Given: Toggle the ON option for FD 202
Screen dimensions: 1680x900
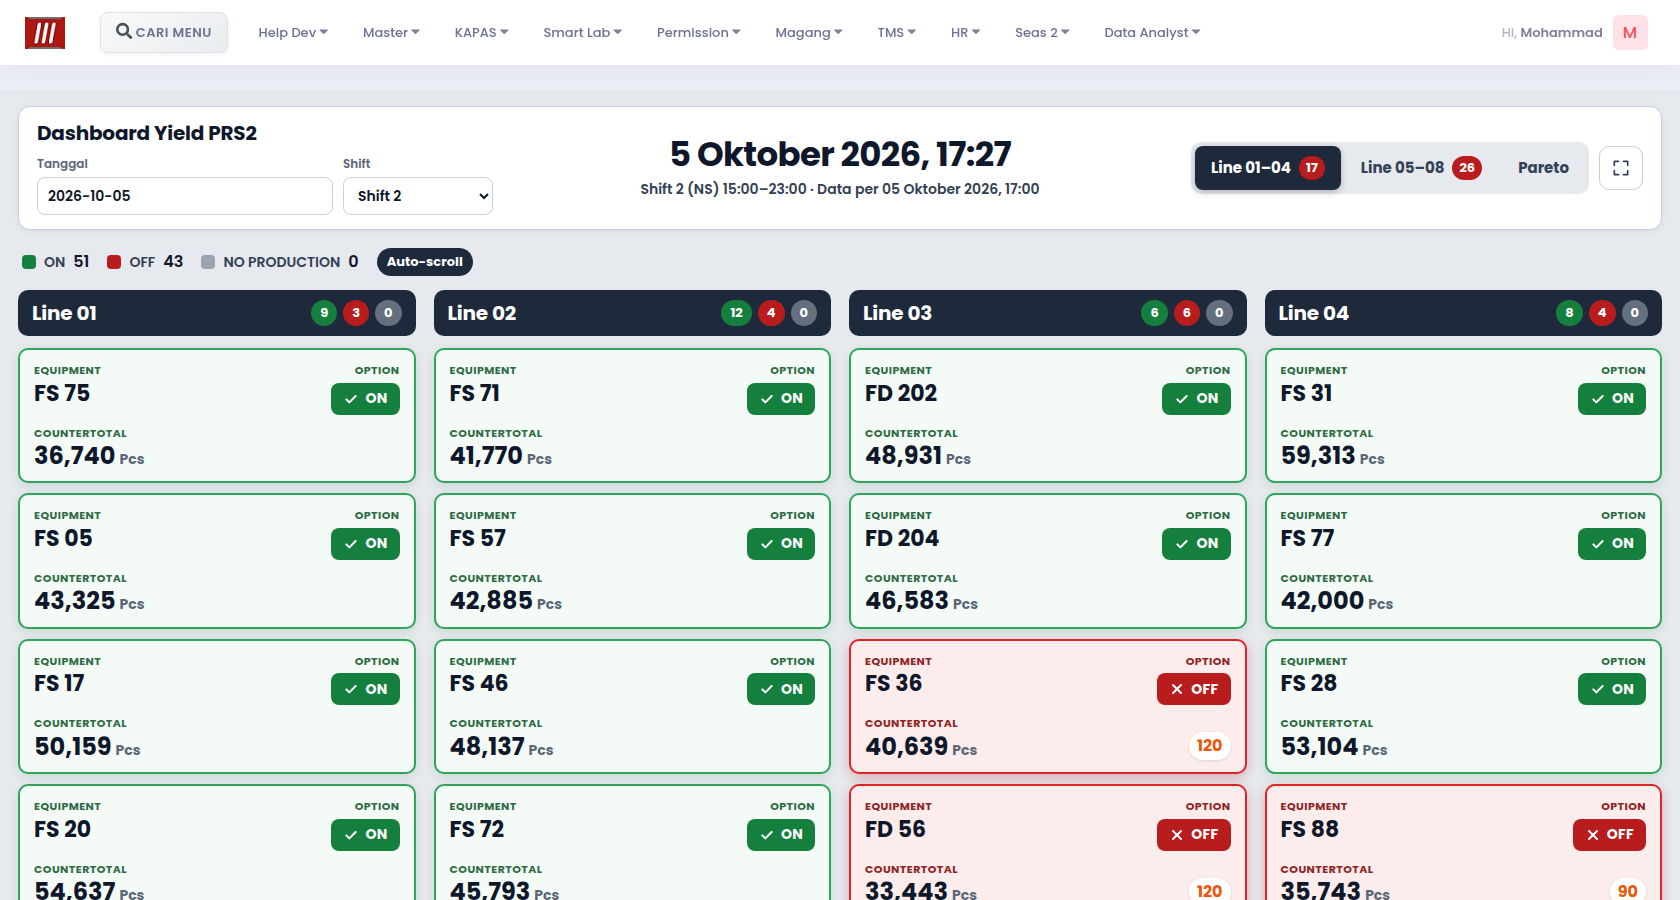Looking at the screenshot, I should tap(1196, 398).
